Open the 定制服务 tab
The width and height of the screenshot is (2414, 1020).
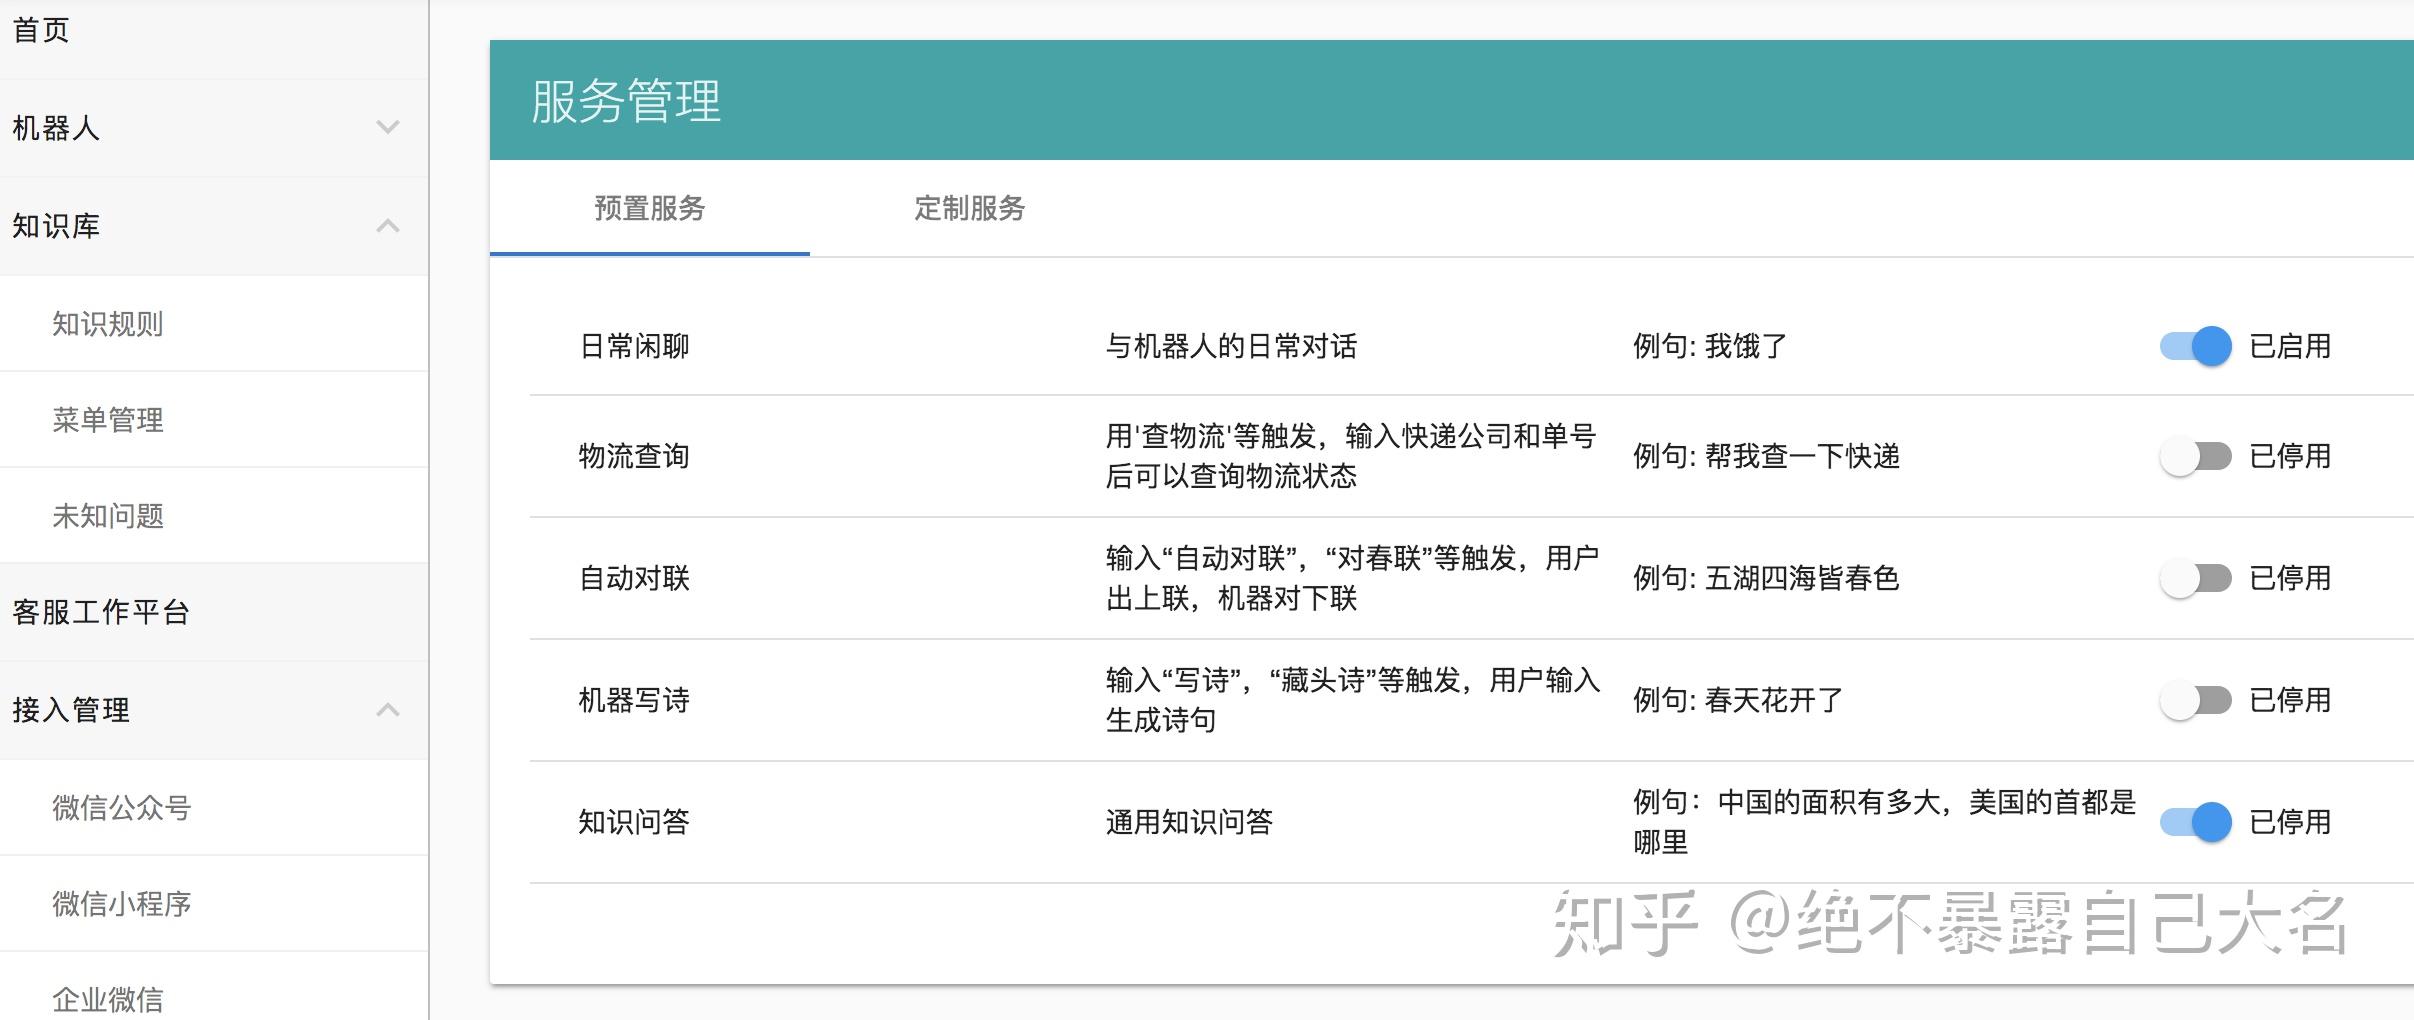[x=969, y=208]
